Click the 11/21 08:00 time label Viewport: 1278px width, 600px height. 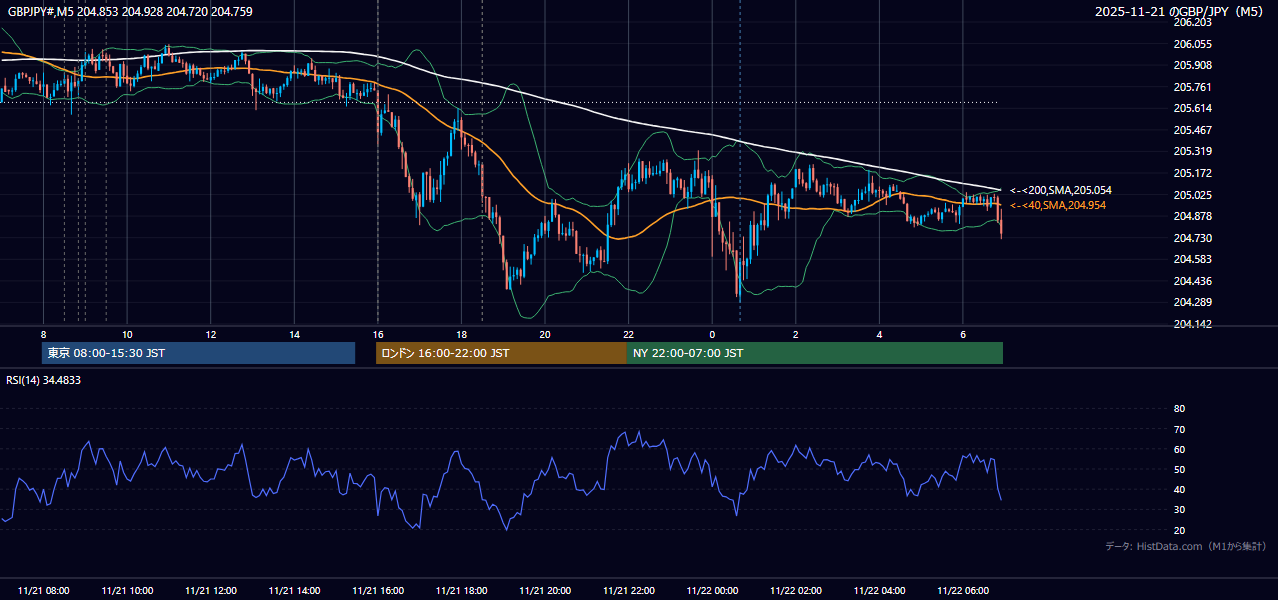pyautogui.click(x=44, y=591)
